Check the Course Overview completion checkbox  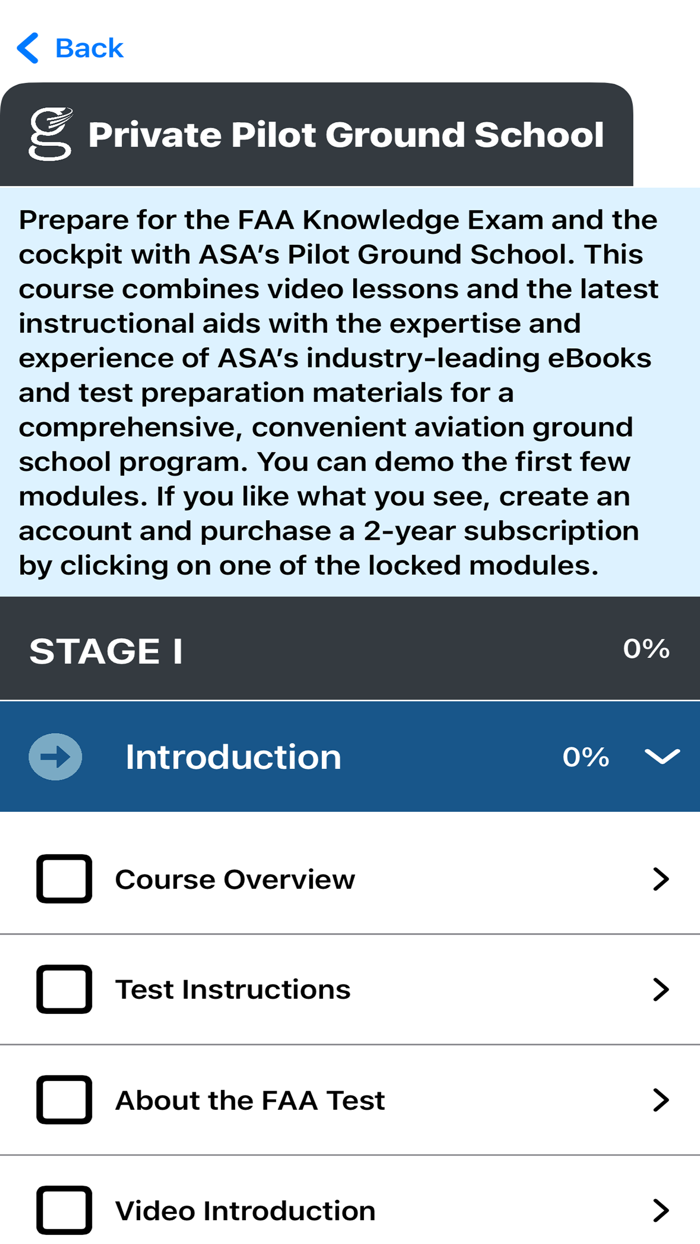[64, 879]
